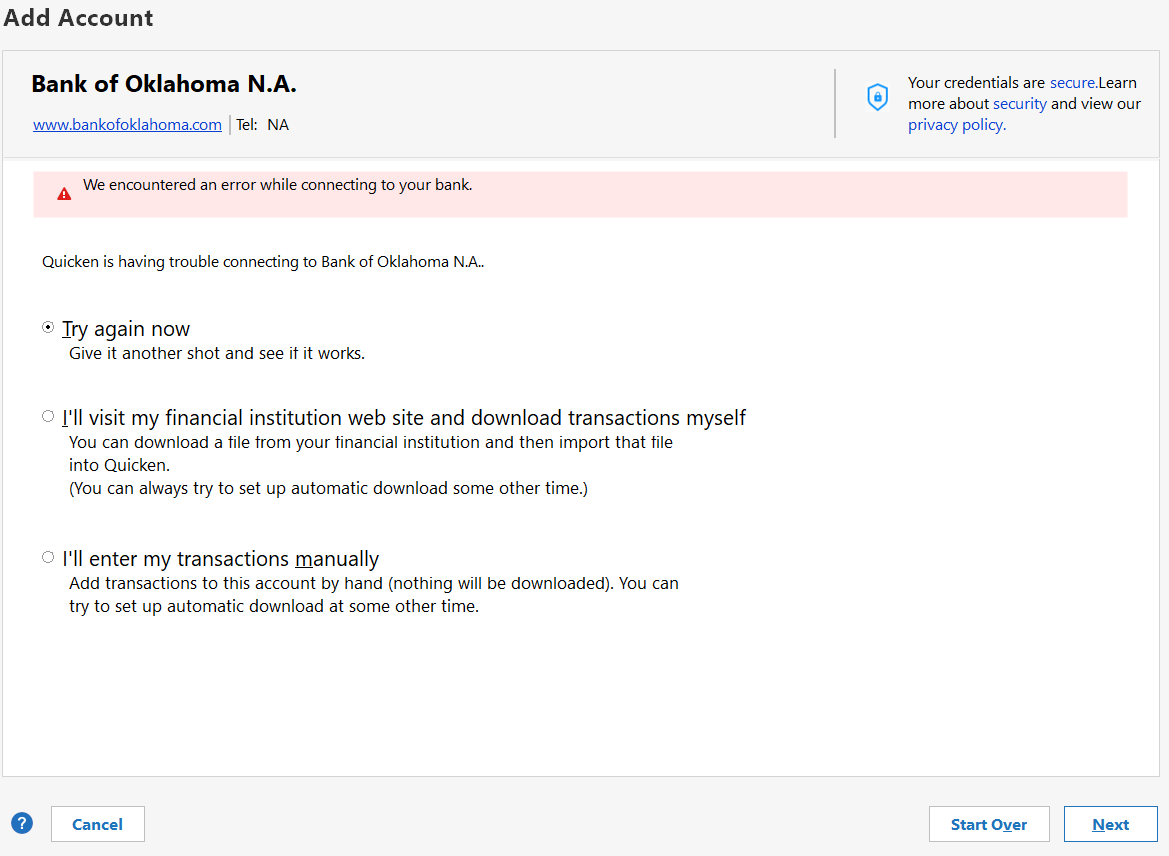The image size is (1169, 856).
Task: Proceed with the Next button
Action: tap(1110, 824)
